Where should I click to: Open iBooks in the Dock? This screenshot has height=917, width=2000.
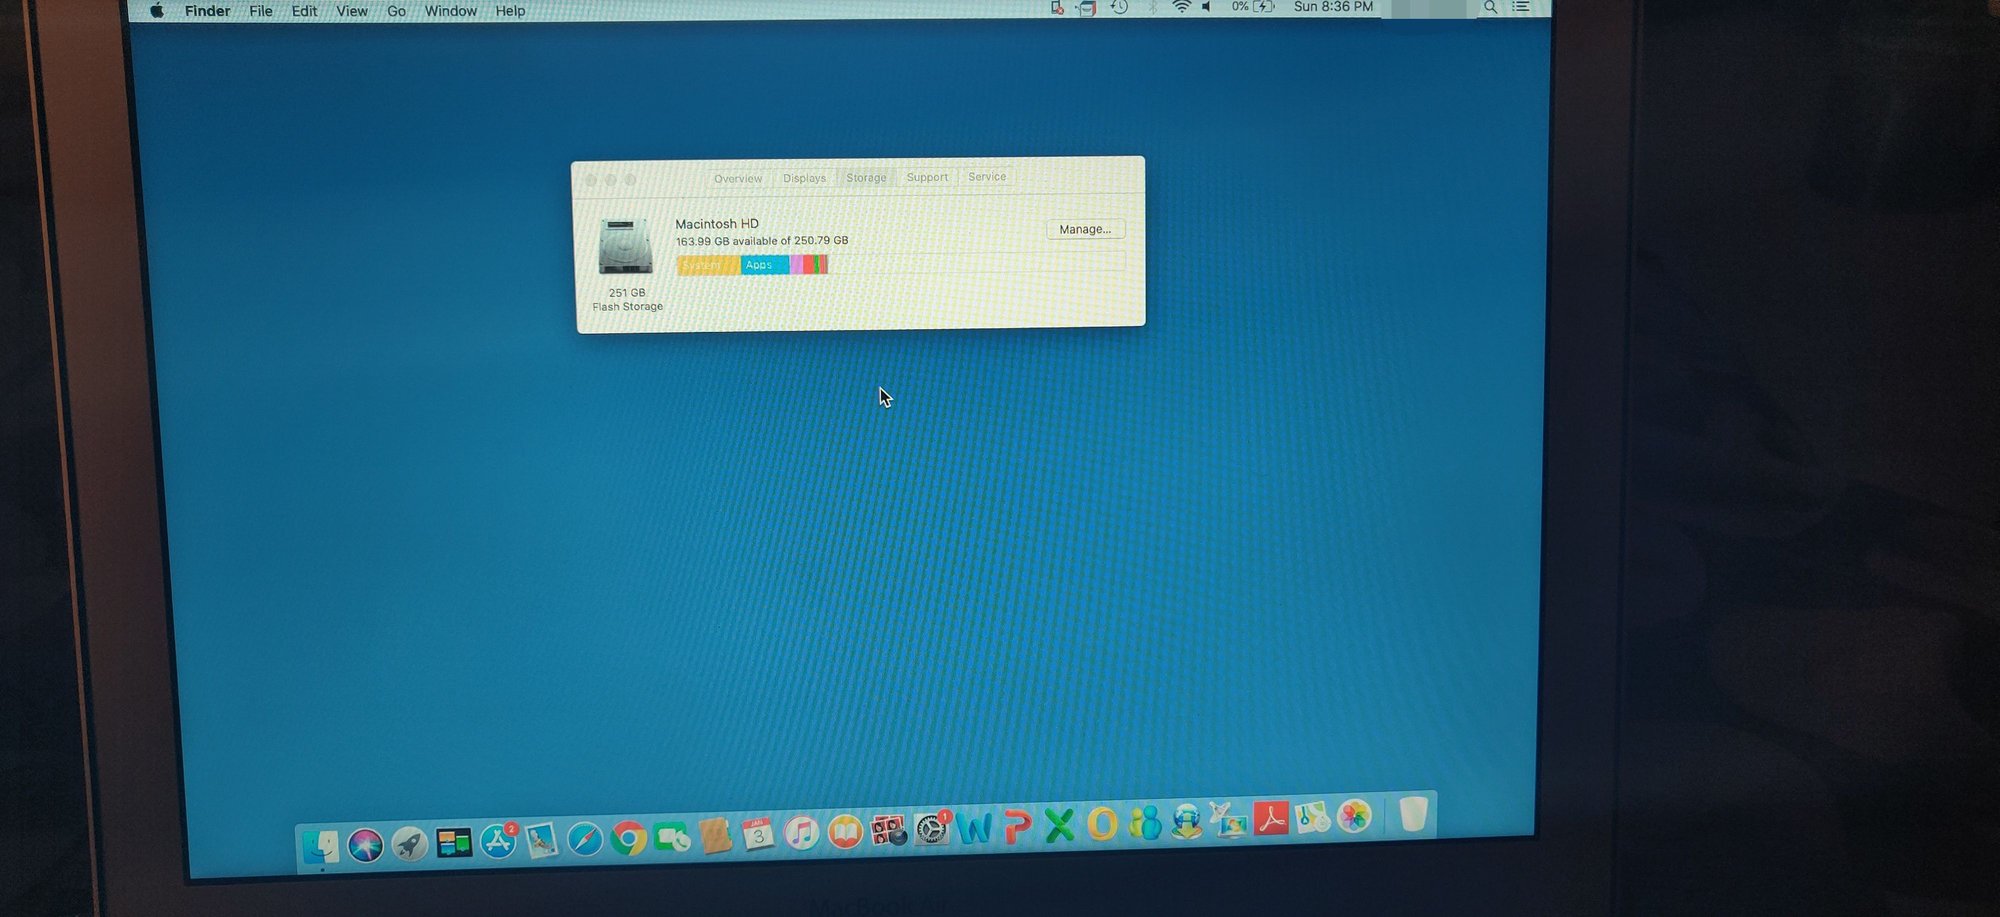[845, 831]
